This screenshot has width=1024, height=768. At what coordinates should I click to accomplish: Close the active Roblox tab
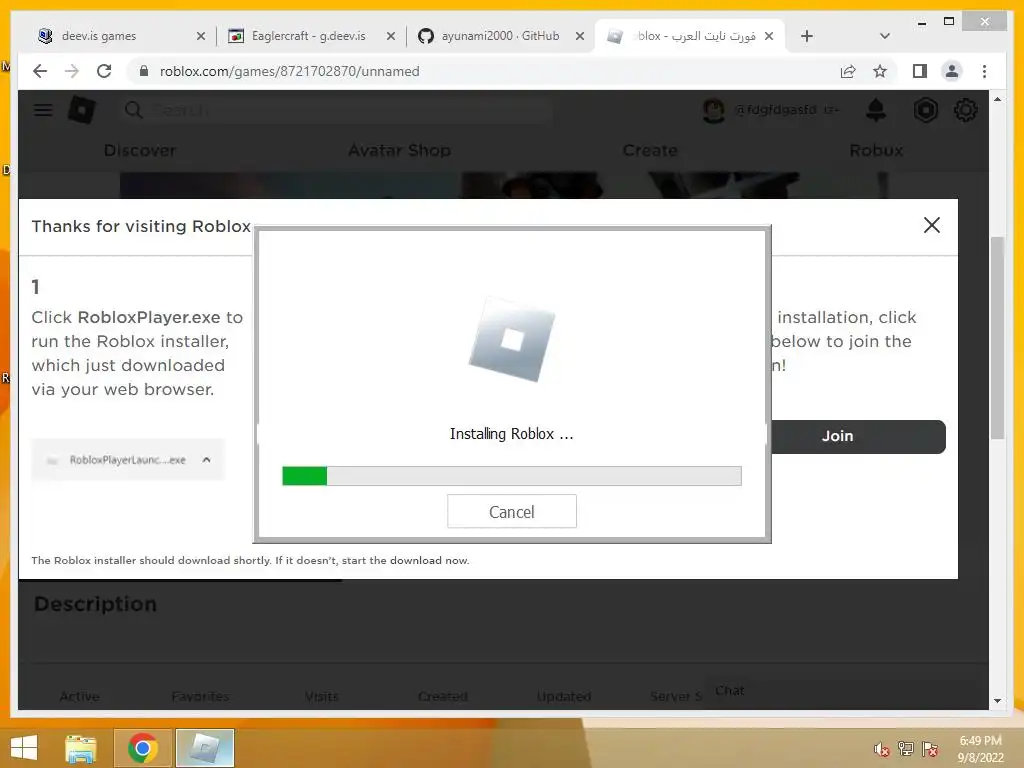click(769, 36)
